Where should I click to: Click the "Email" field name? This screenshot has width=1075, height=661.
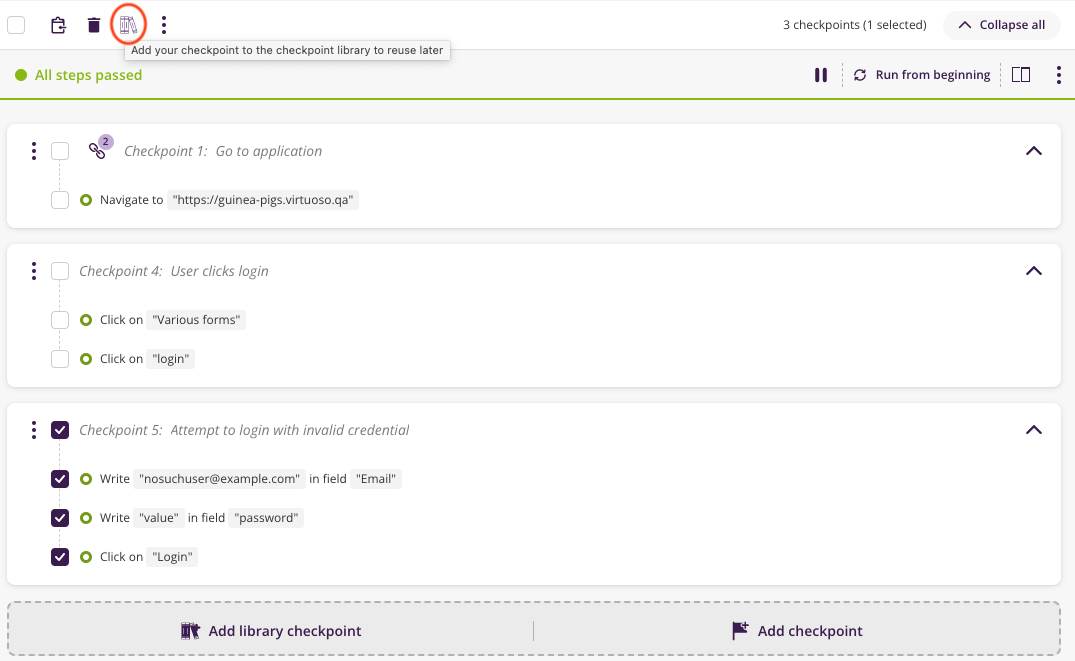(x=376, y=479)
